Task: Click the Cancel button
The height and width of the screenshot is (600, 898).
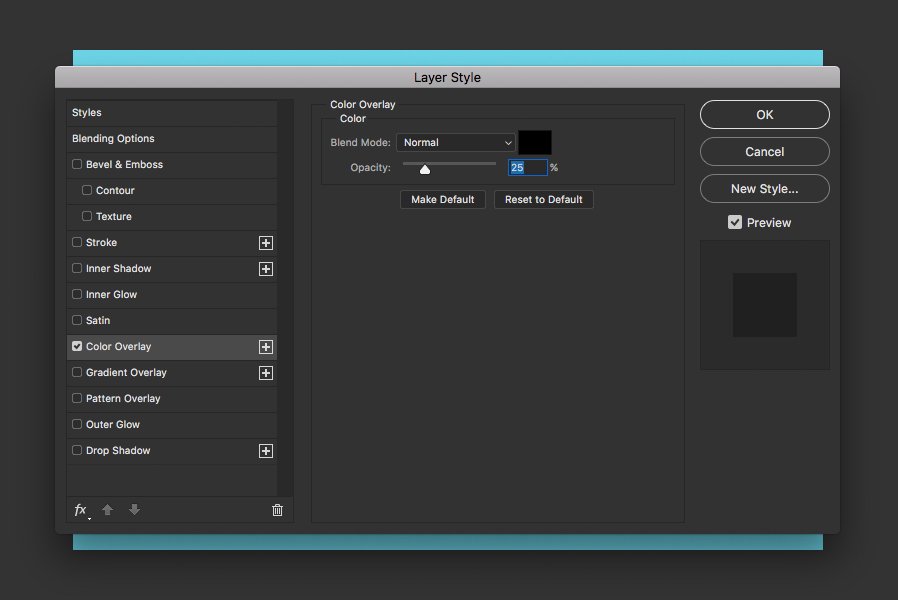Action: tap(765, 152)
